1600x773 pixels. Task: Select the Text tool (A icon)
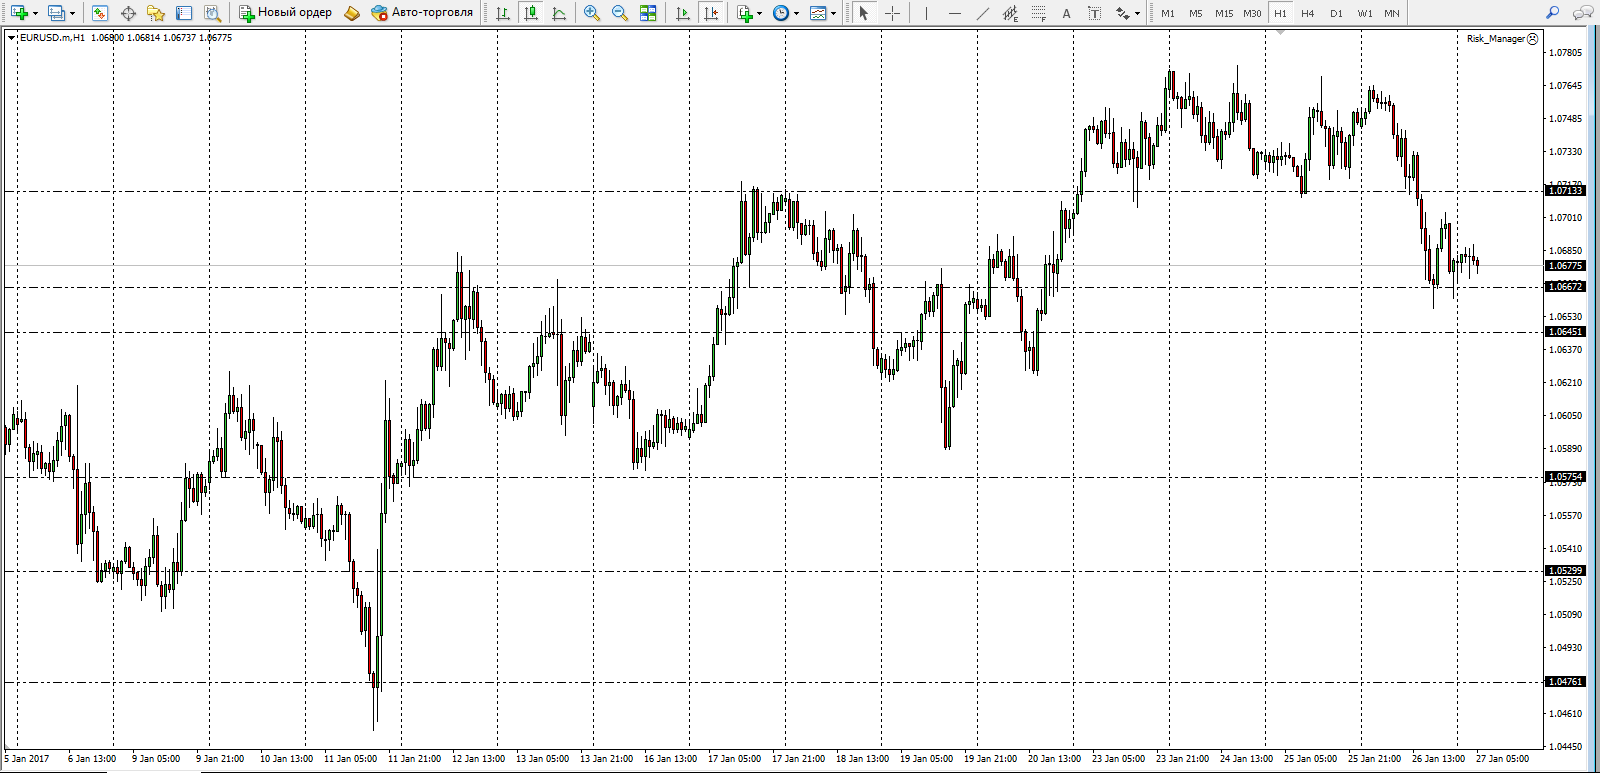coord(1066,13)
